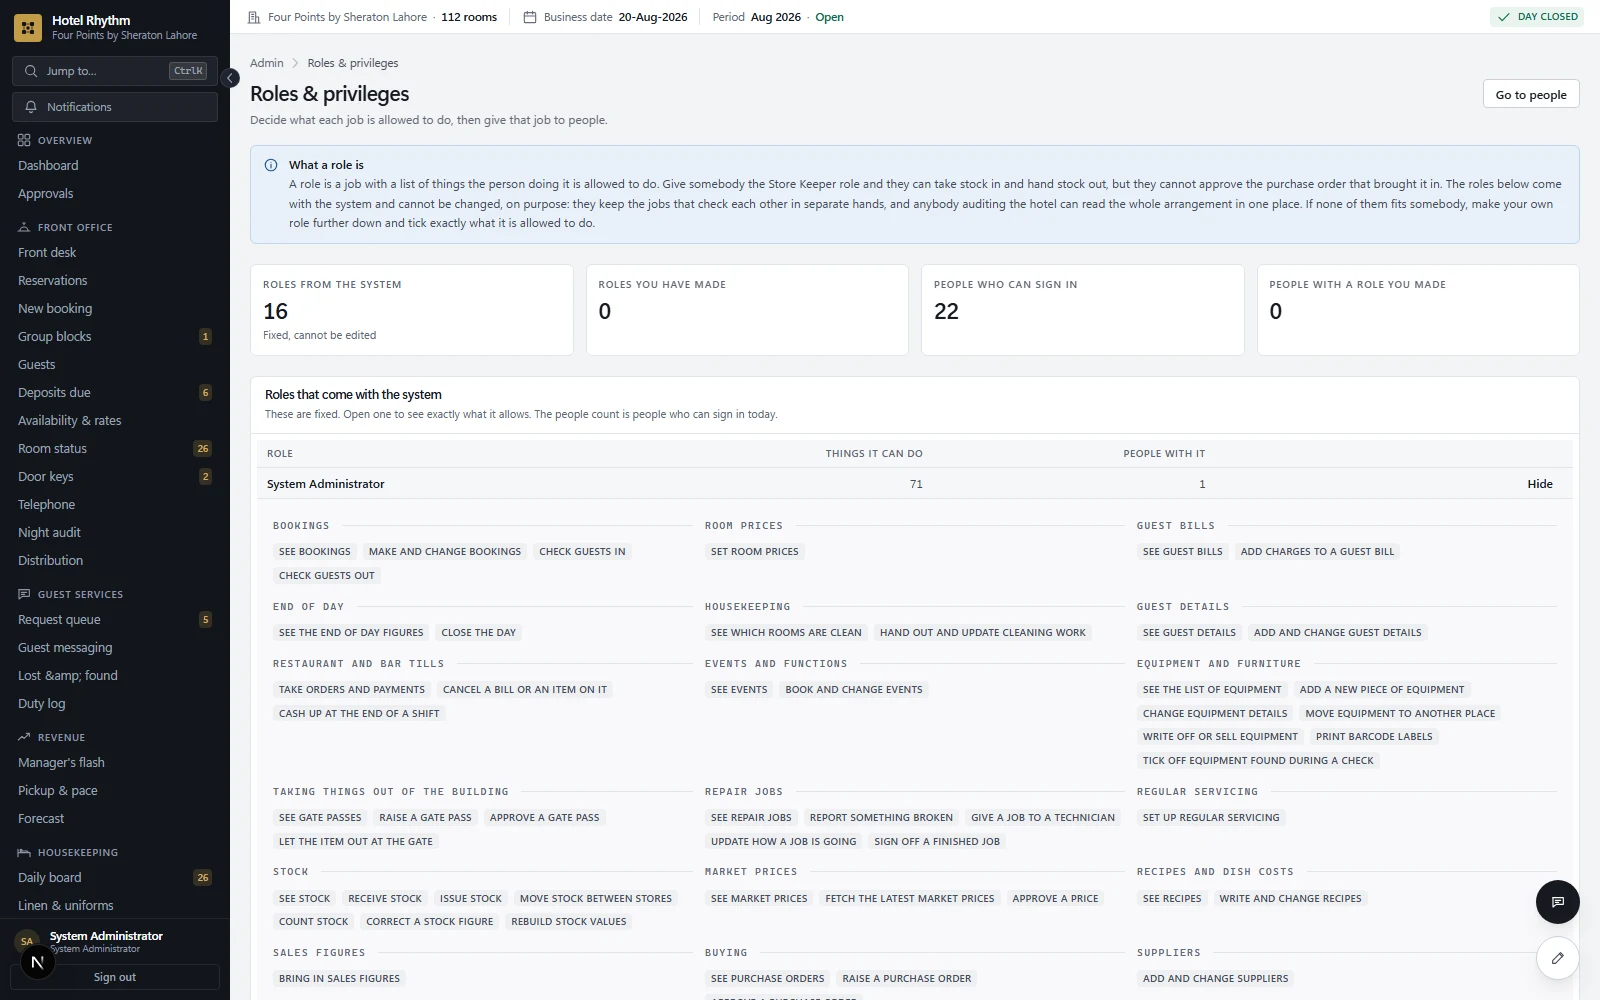Click the floating pencil edit button
The height and width of the screenshot is (1000, 1600).
coord(1557,958)
